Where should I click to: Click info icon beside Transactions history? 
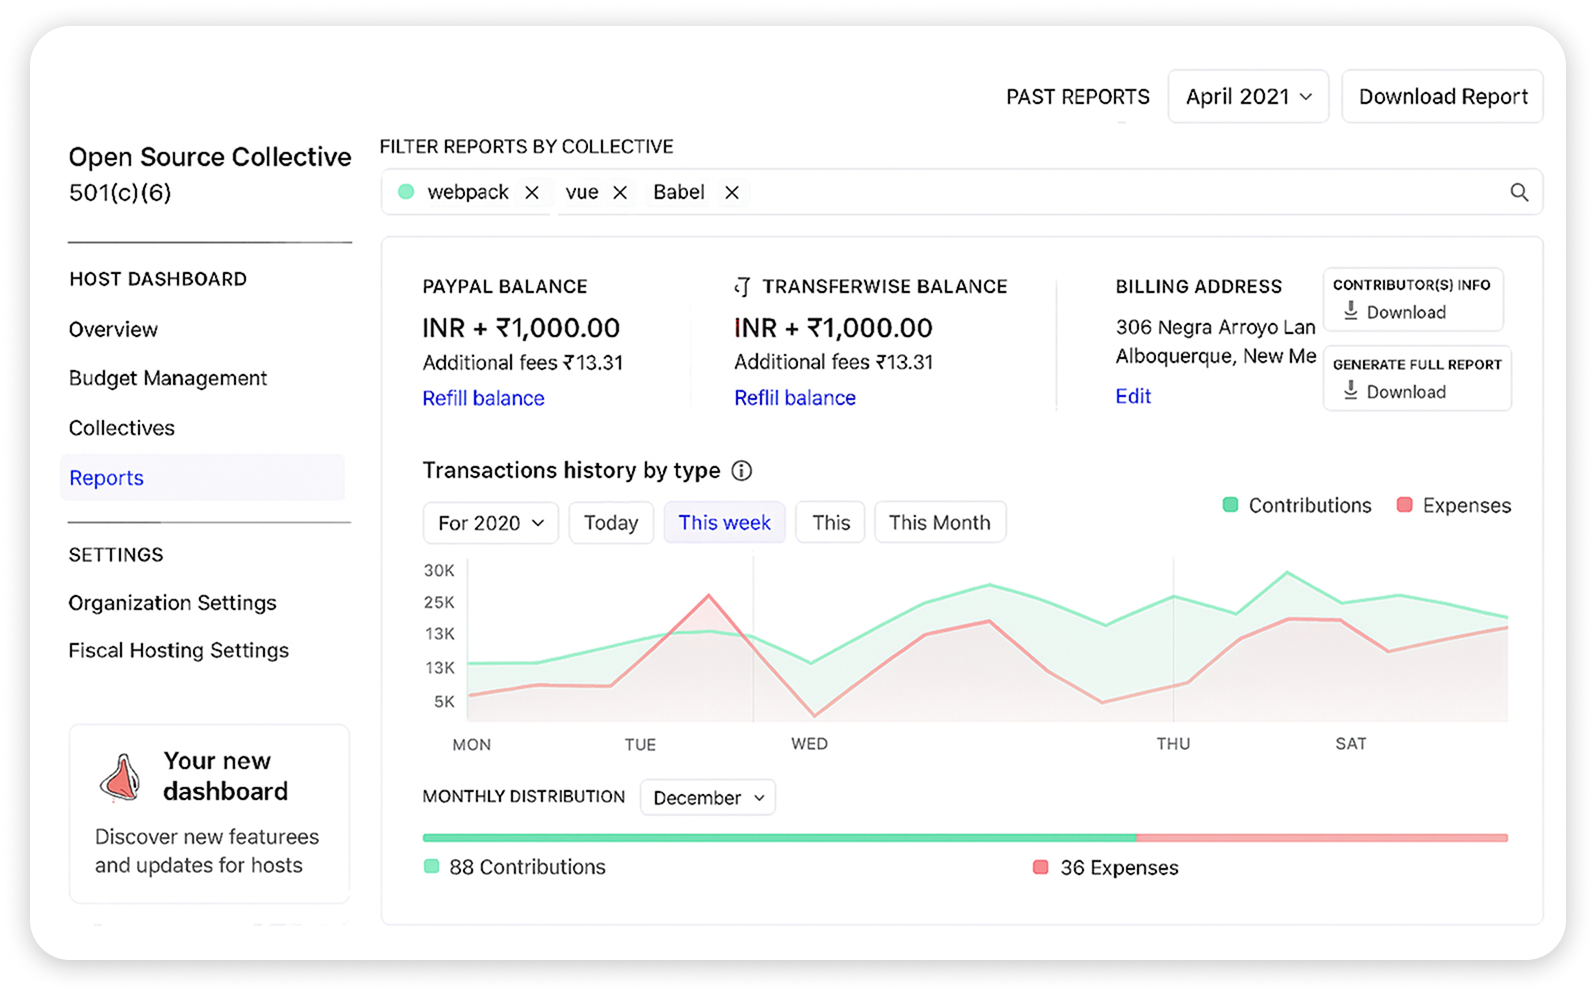[742, 471]
